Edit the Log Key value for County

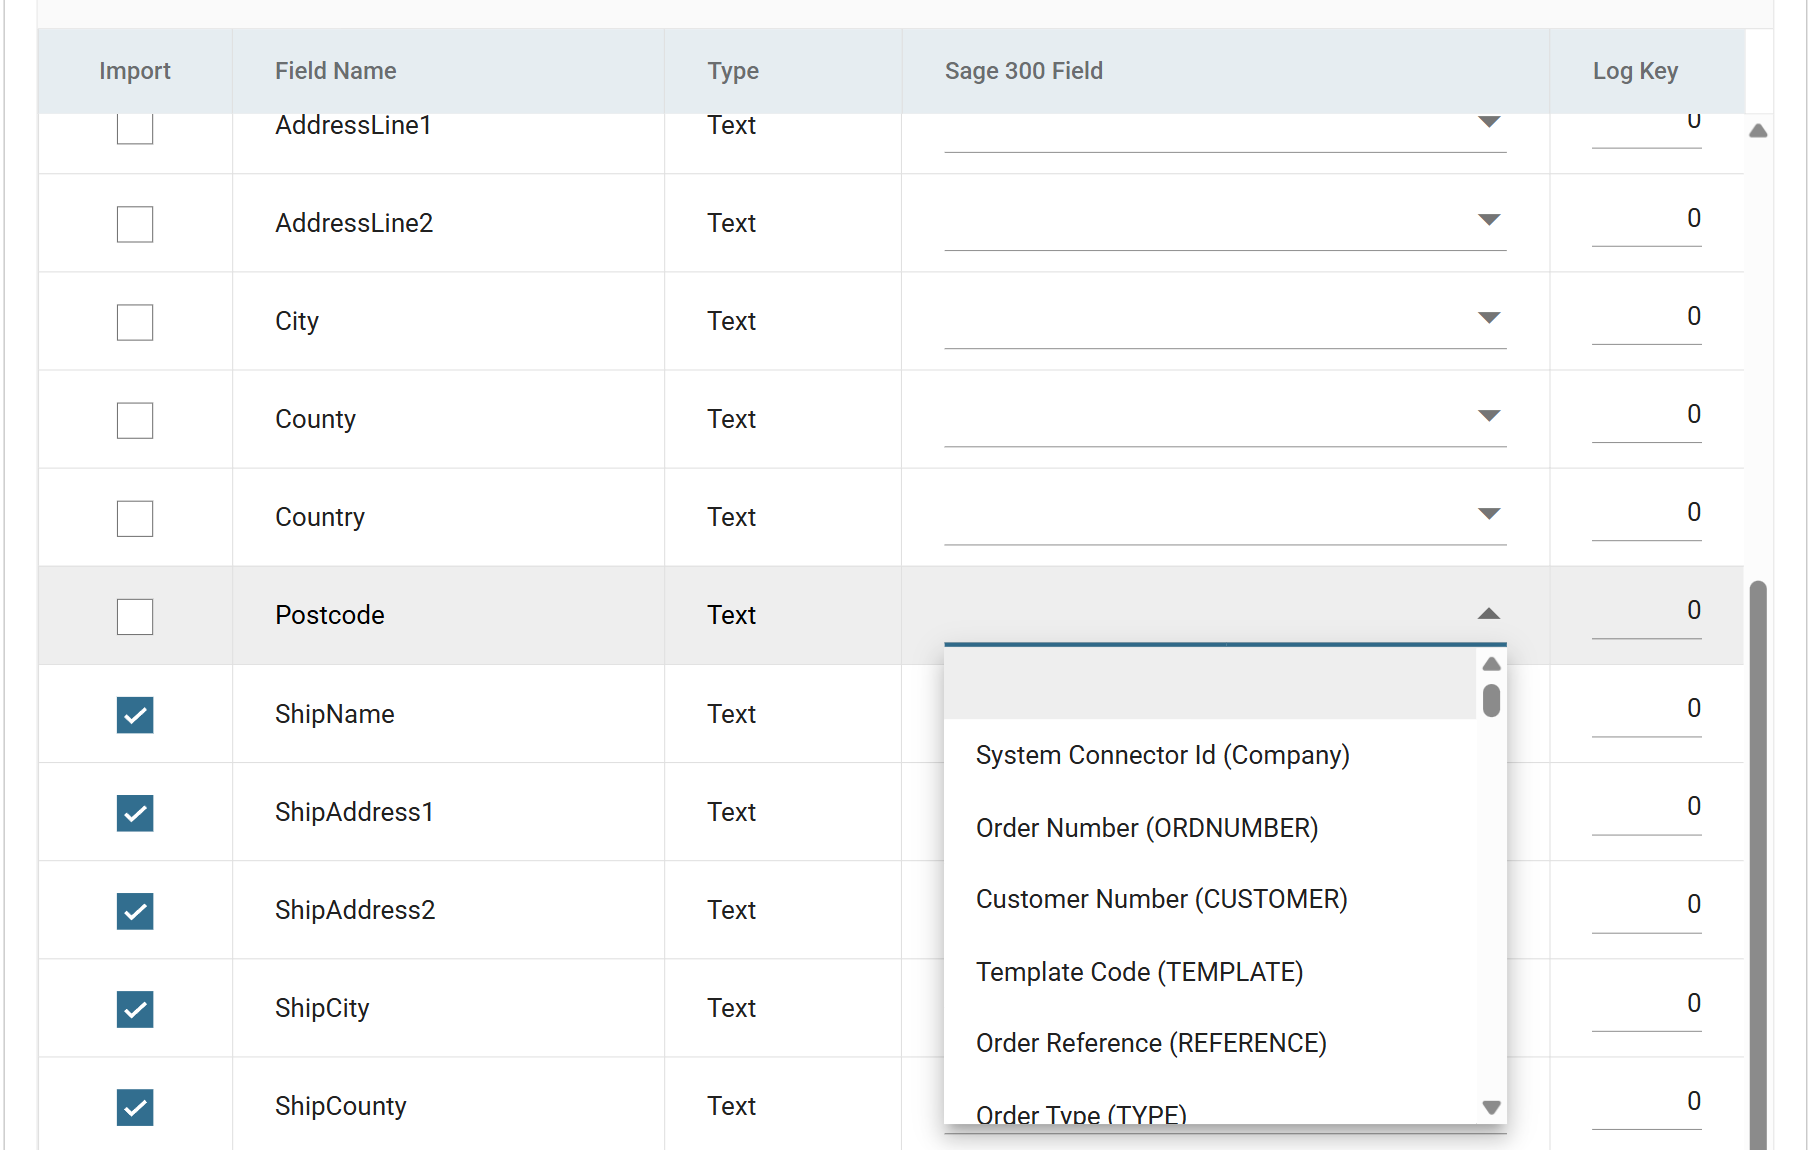[1646, 415]
